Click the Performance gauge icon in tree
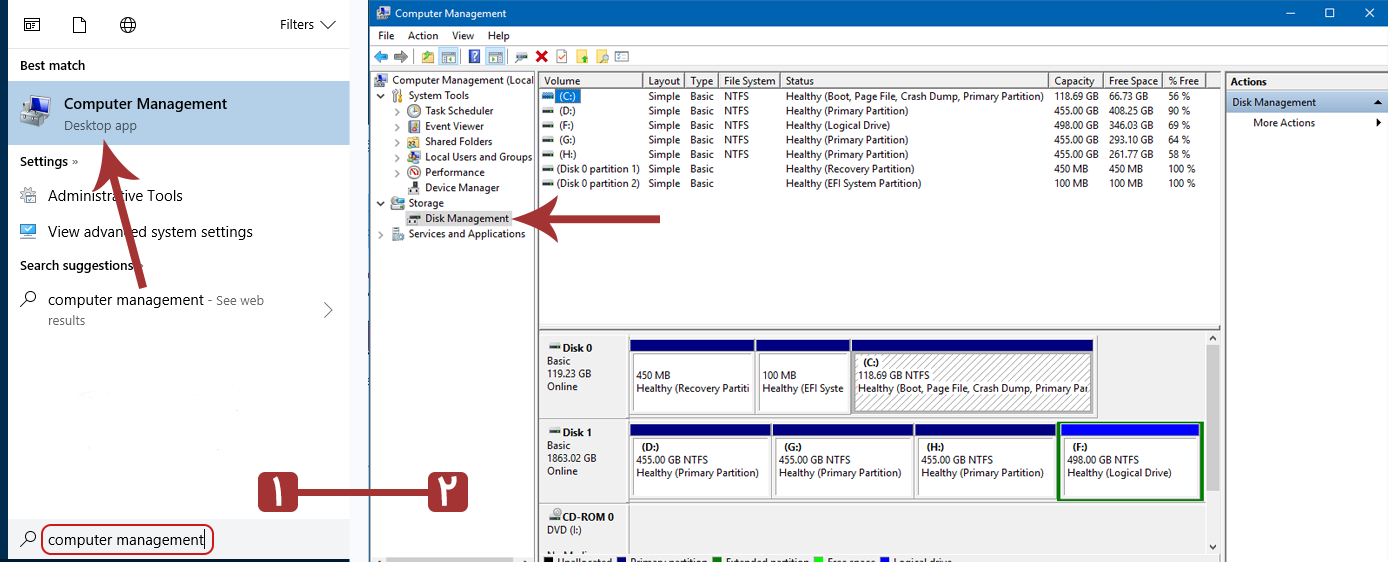The image size is (1388, 562). tap(414, 172)
